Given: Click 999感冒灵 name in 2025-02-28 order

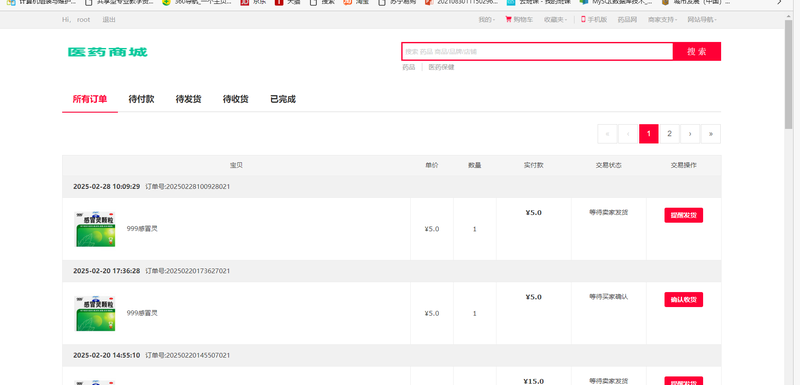Looking at the screenshot, I should (x=142, y=229).
